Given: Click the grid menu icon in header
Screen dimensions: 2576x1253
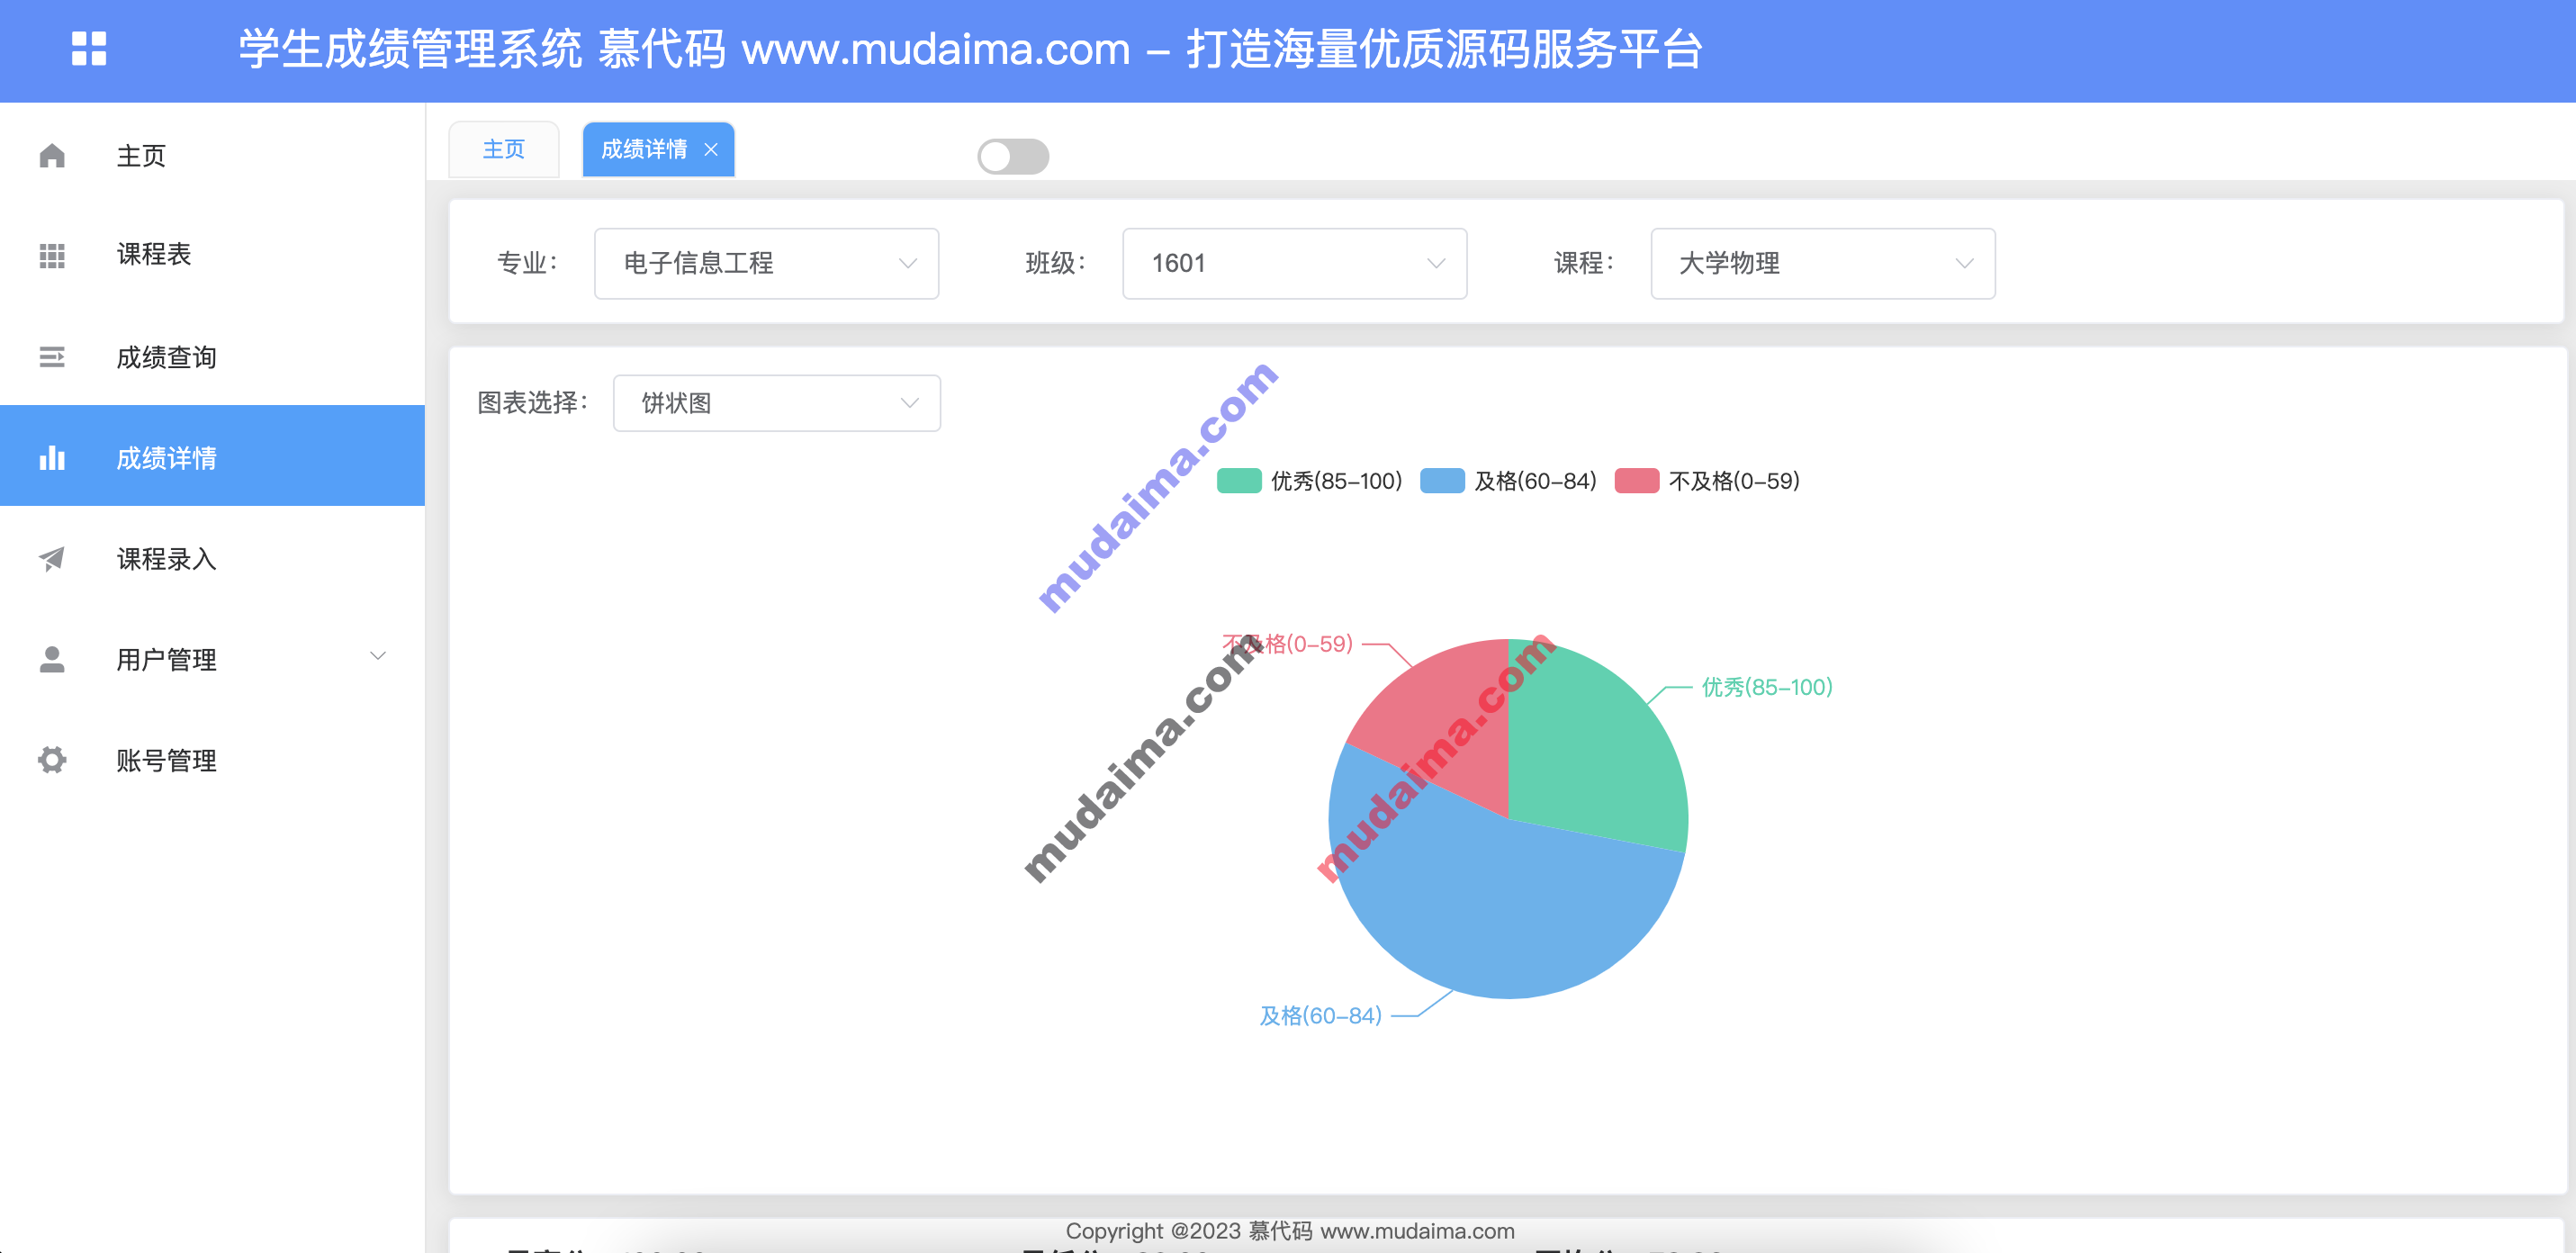Looking at the screenshot, I should (89, 49).
